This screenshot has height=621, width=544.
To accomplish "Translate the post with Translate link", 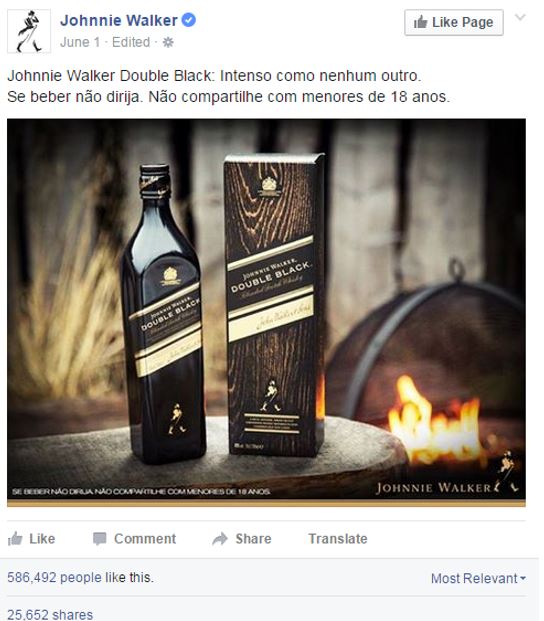I will 338,539.
